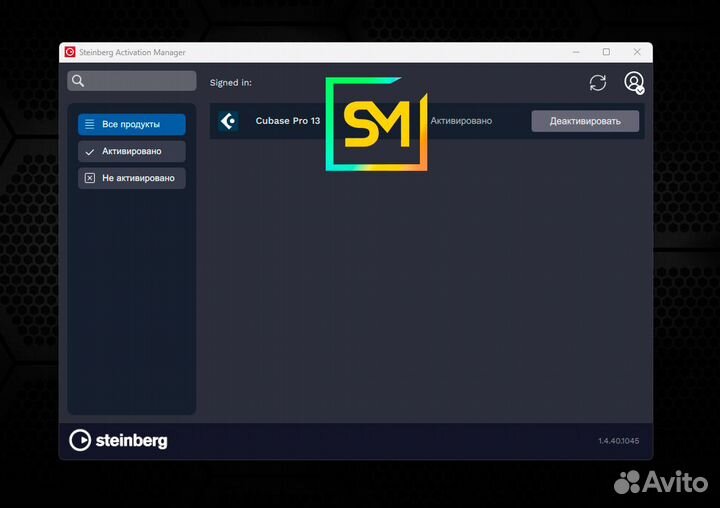Click the Активировано status of Cubase

tap(461, 121)
